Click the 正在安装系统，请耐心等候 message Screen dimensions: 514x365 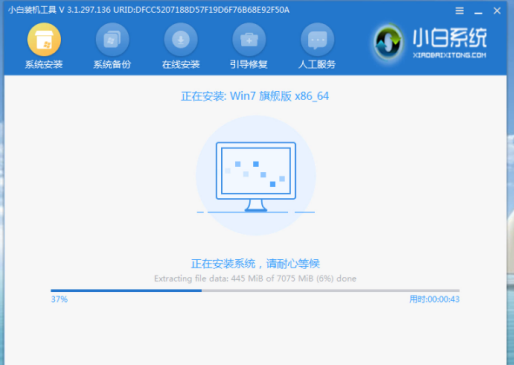coord(255,264)
